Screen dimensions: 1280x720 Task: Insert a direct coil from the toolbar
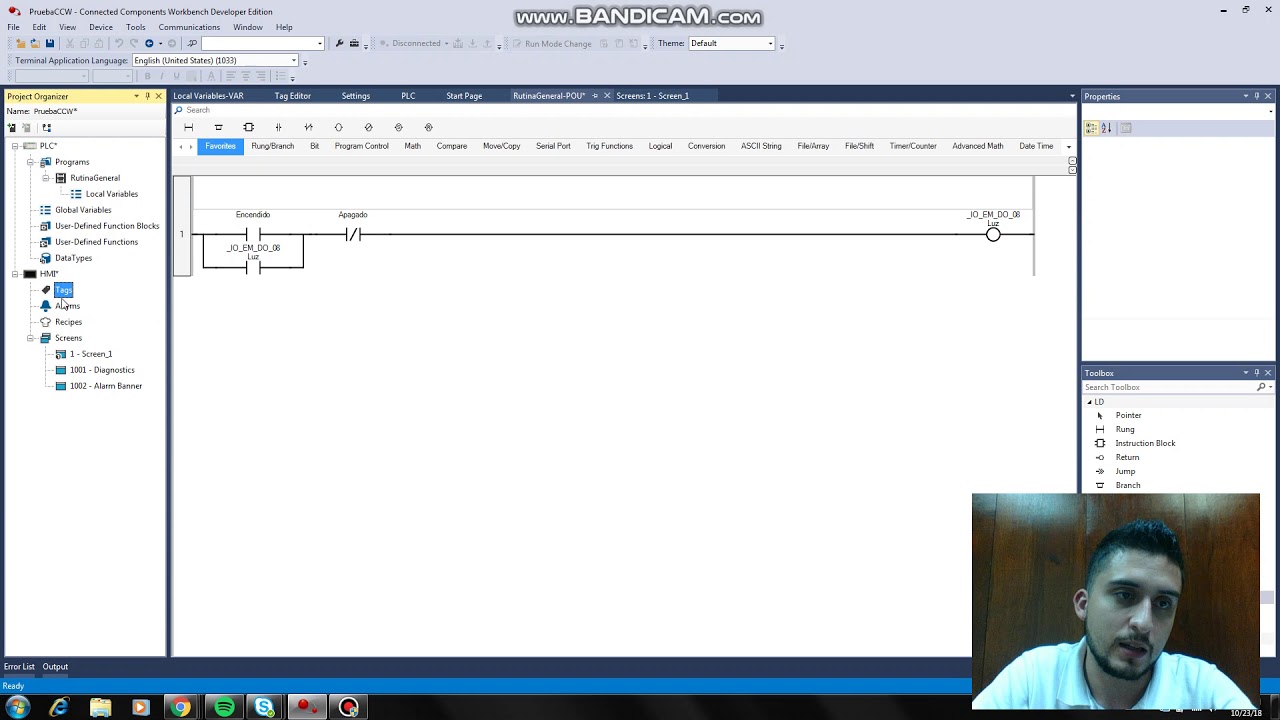(338, 127)
